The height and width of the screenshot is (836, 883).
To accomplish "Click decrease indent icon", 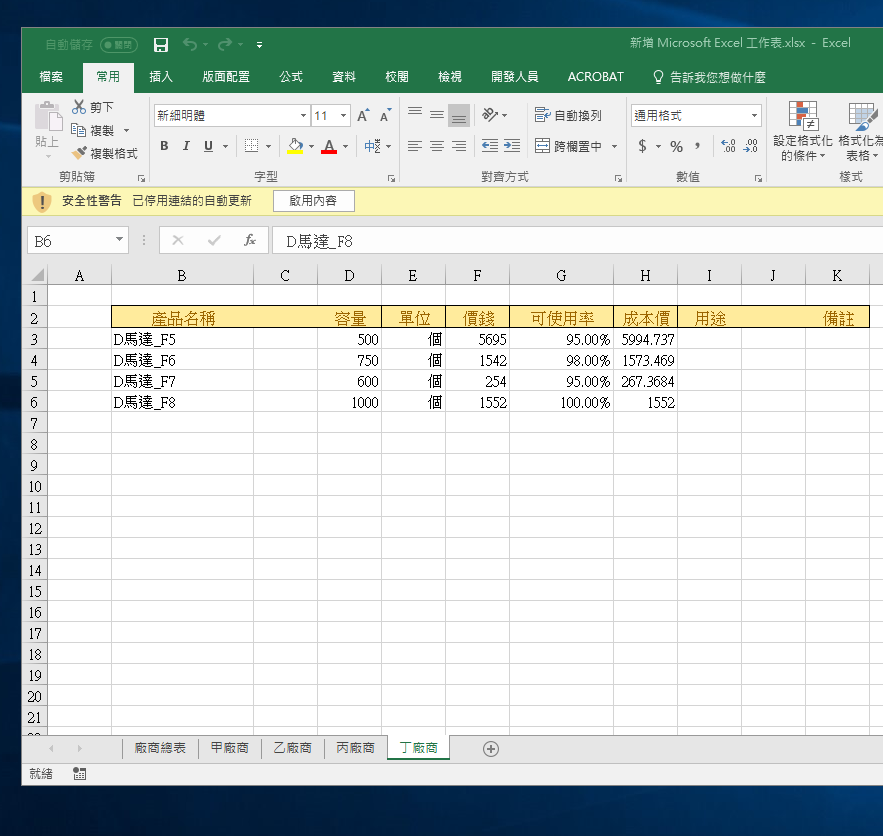I will pos(490,146).
